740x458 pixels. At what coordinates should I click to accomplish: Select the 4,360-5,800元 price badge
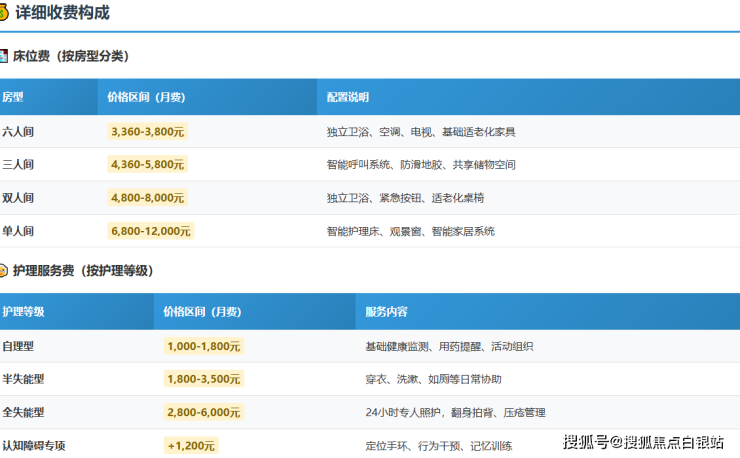(148, 164)
